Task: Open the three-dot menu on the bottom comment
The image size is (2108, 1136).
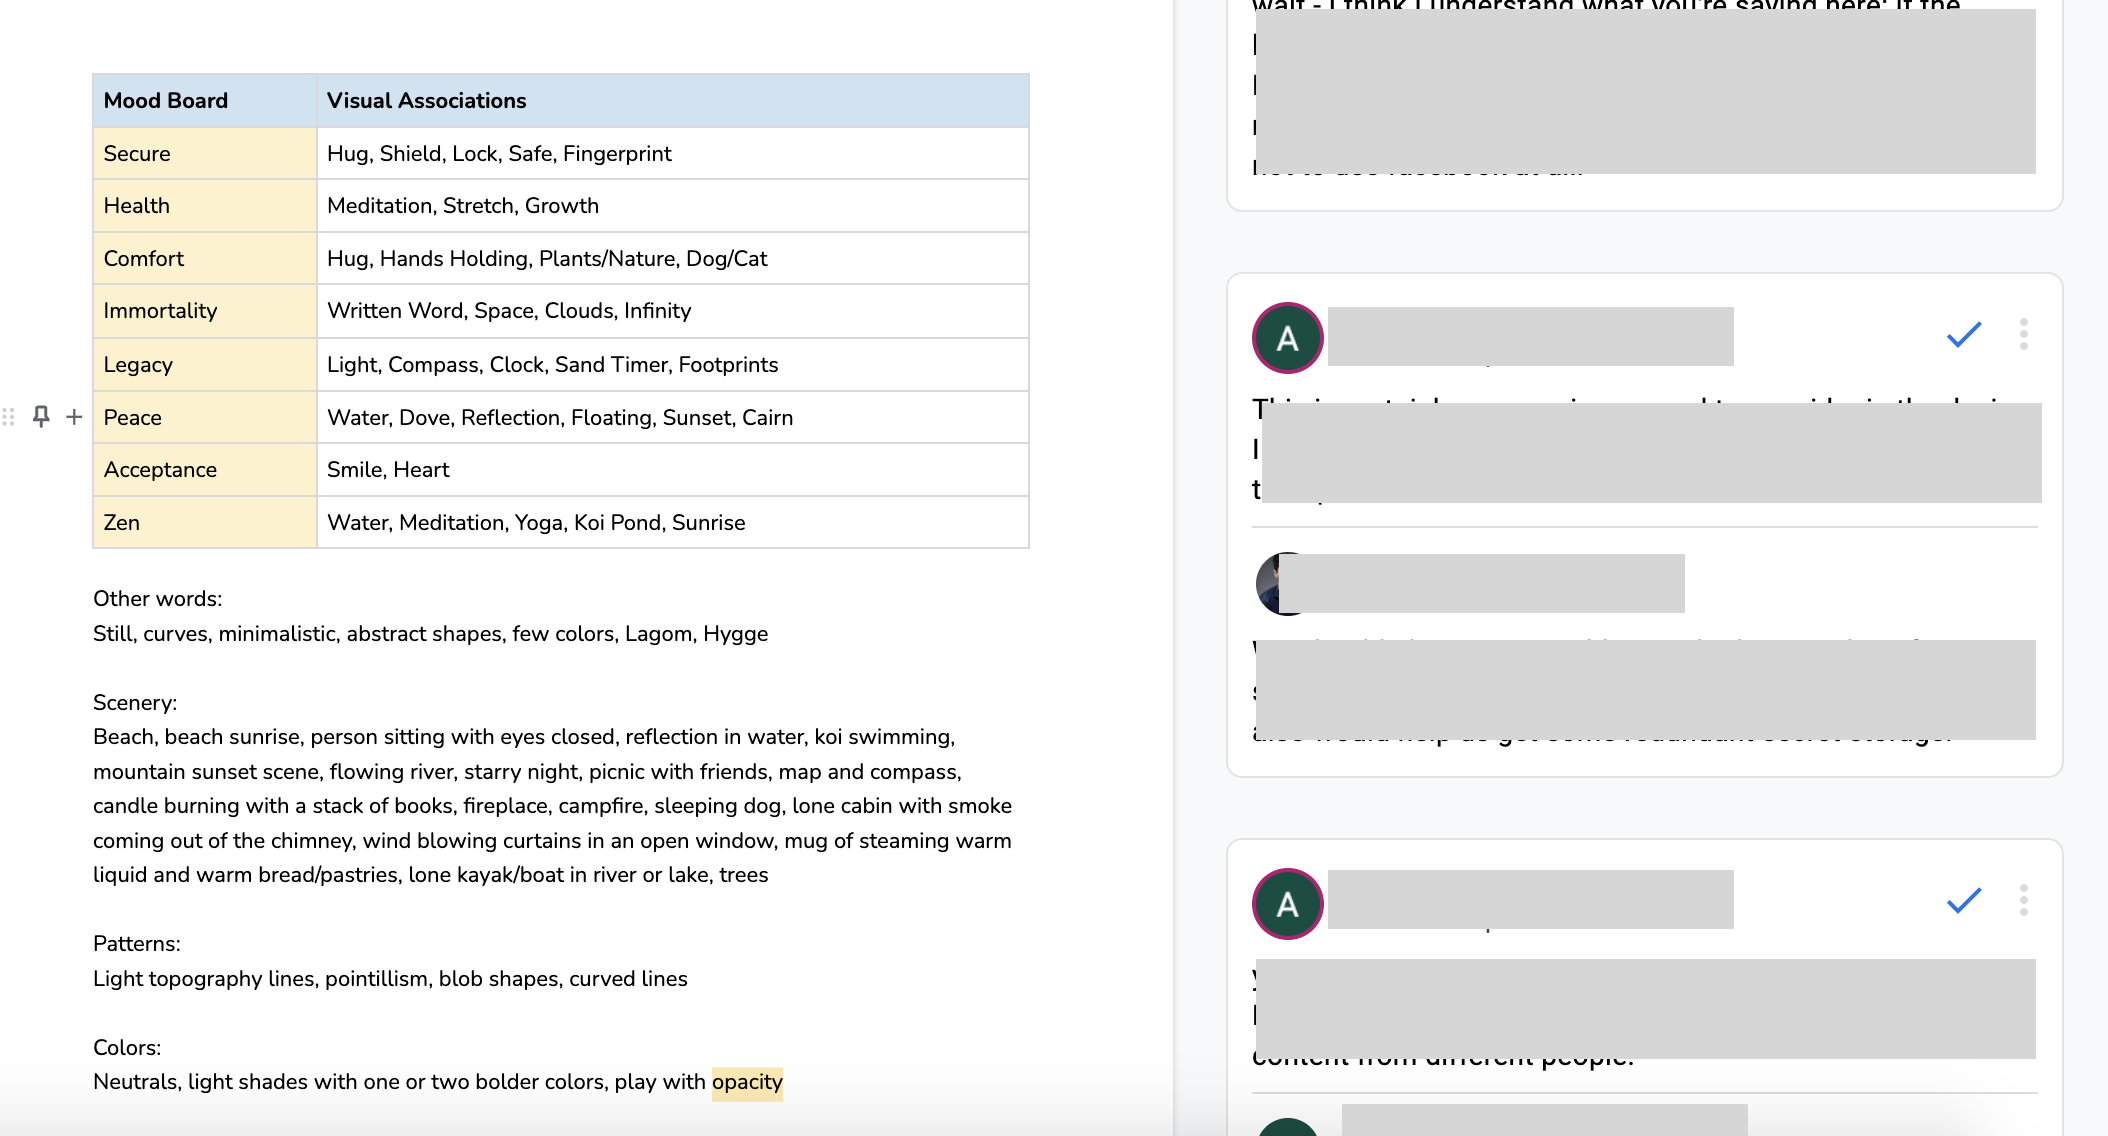Action: click(x=2023, y=900)
